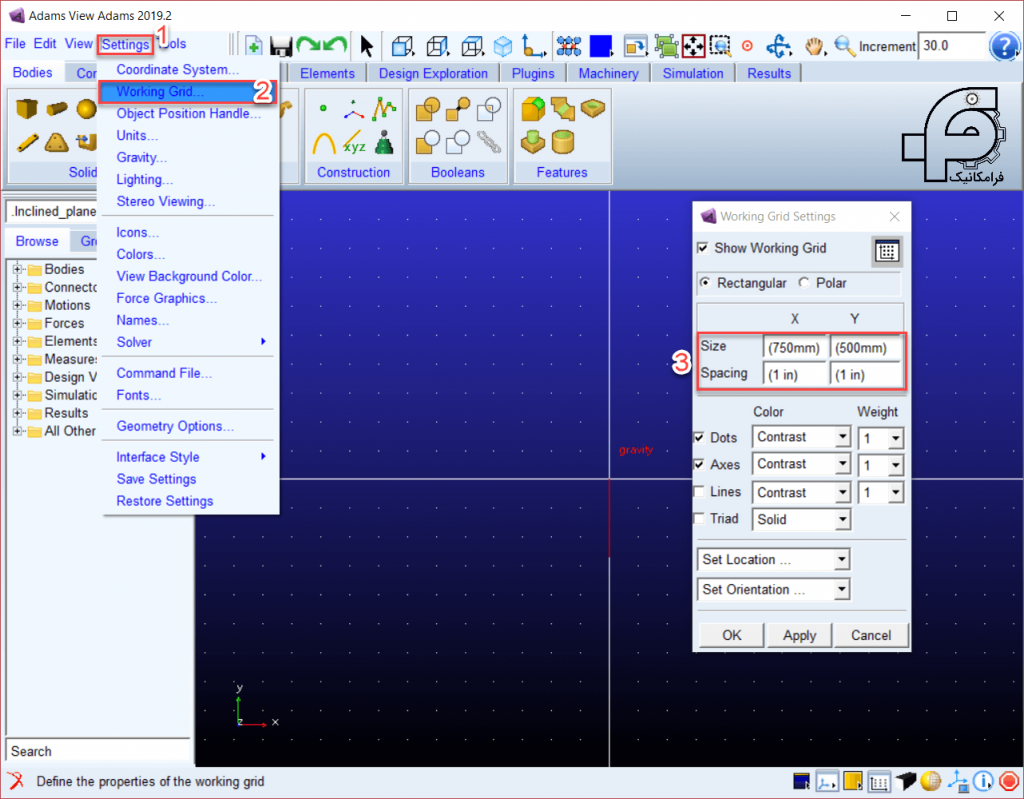Image resolution: width=1024 pixels, height=799 pixels.
Task: Click OK in Working Grid Settings
Action: (731, 635)
